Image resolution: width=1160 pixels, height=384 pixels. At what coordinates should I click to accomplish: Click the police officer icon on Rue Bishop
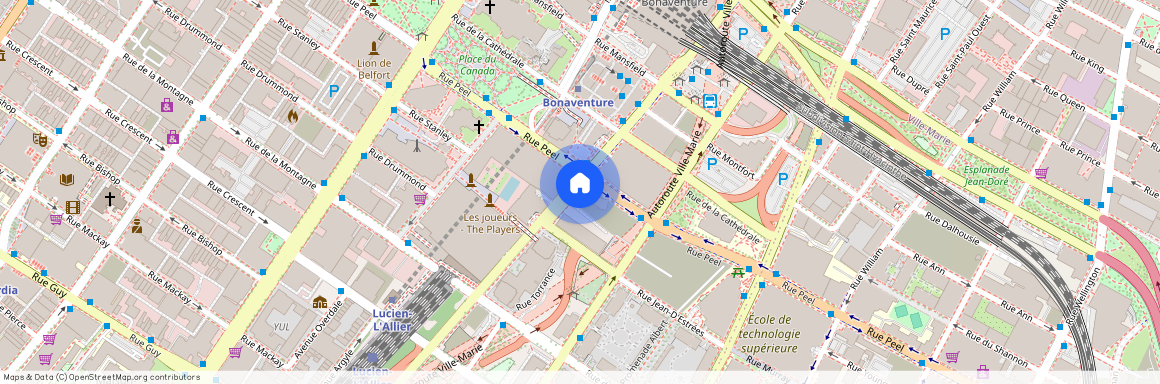[x=137, y=226]
